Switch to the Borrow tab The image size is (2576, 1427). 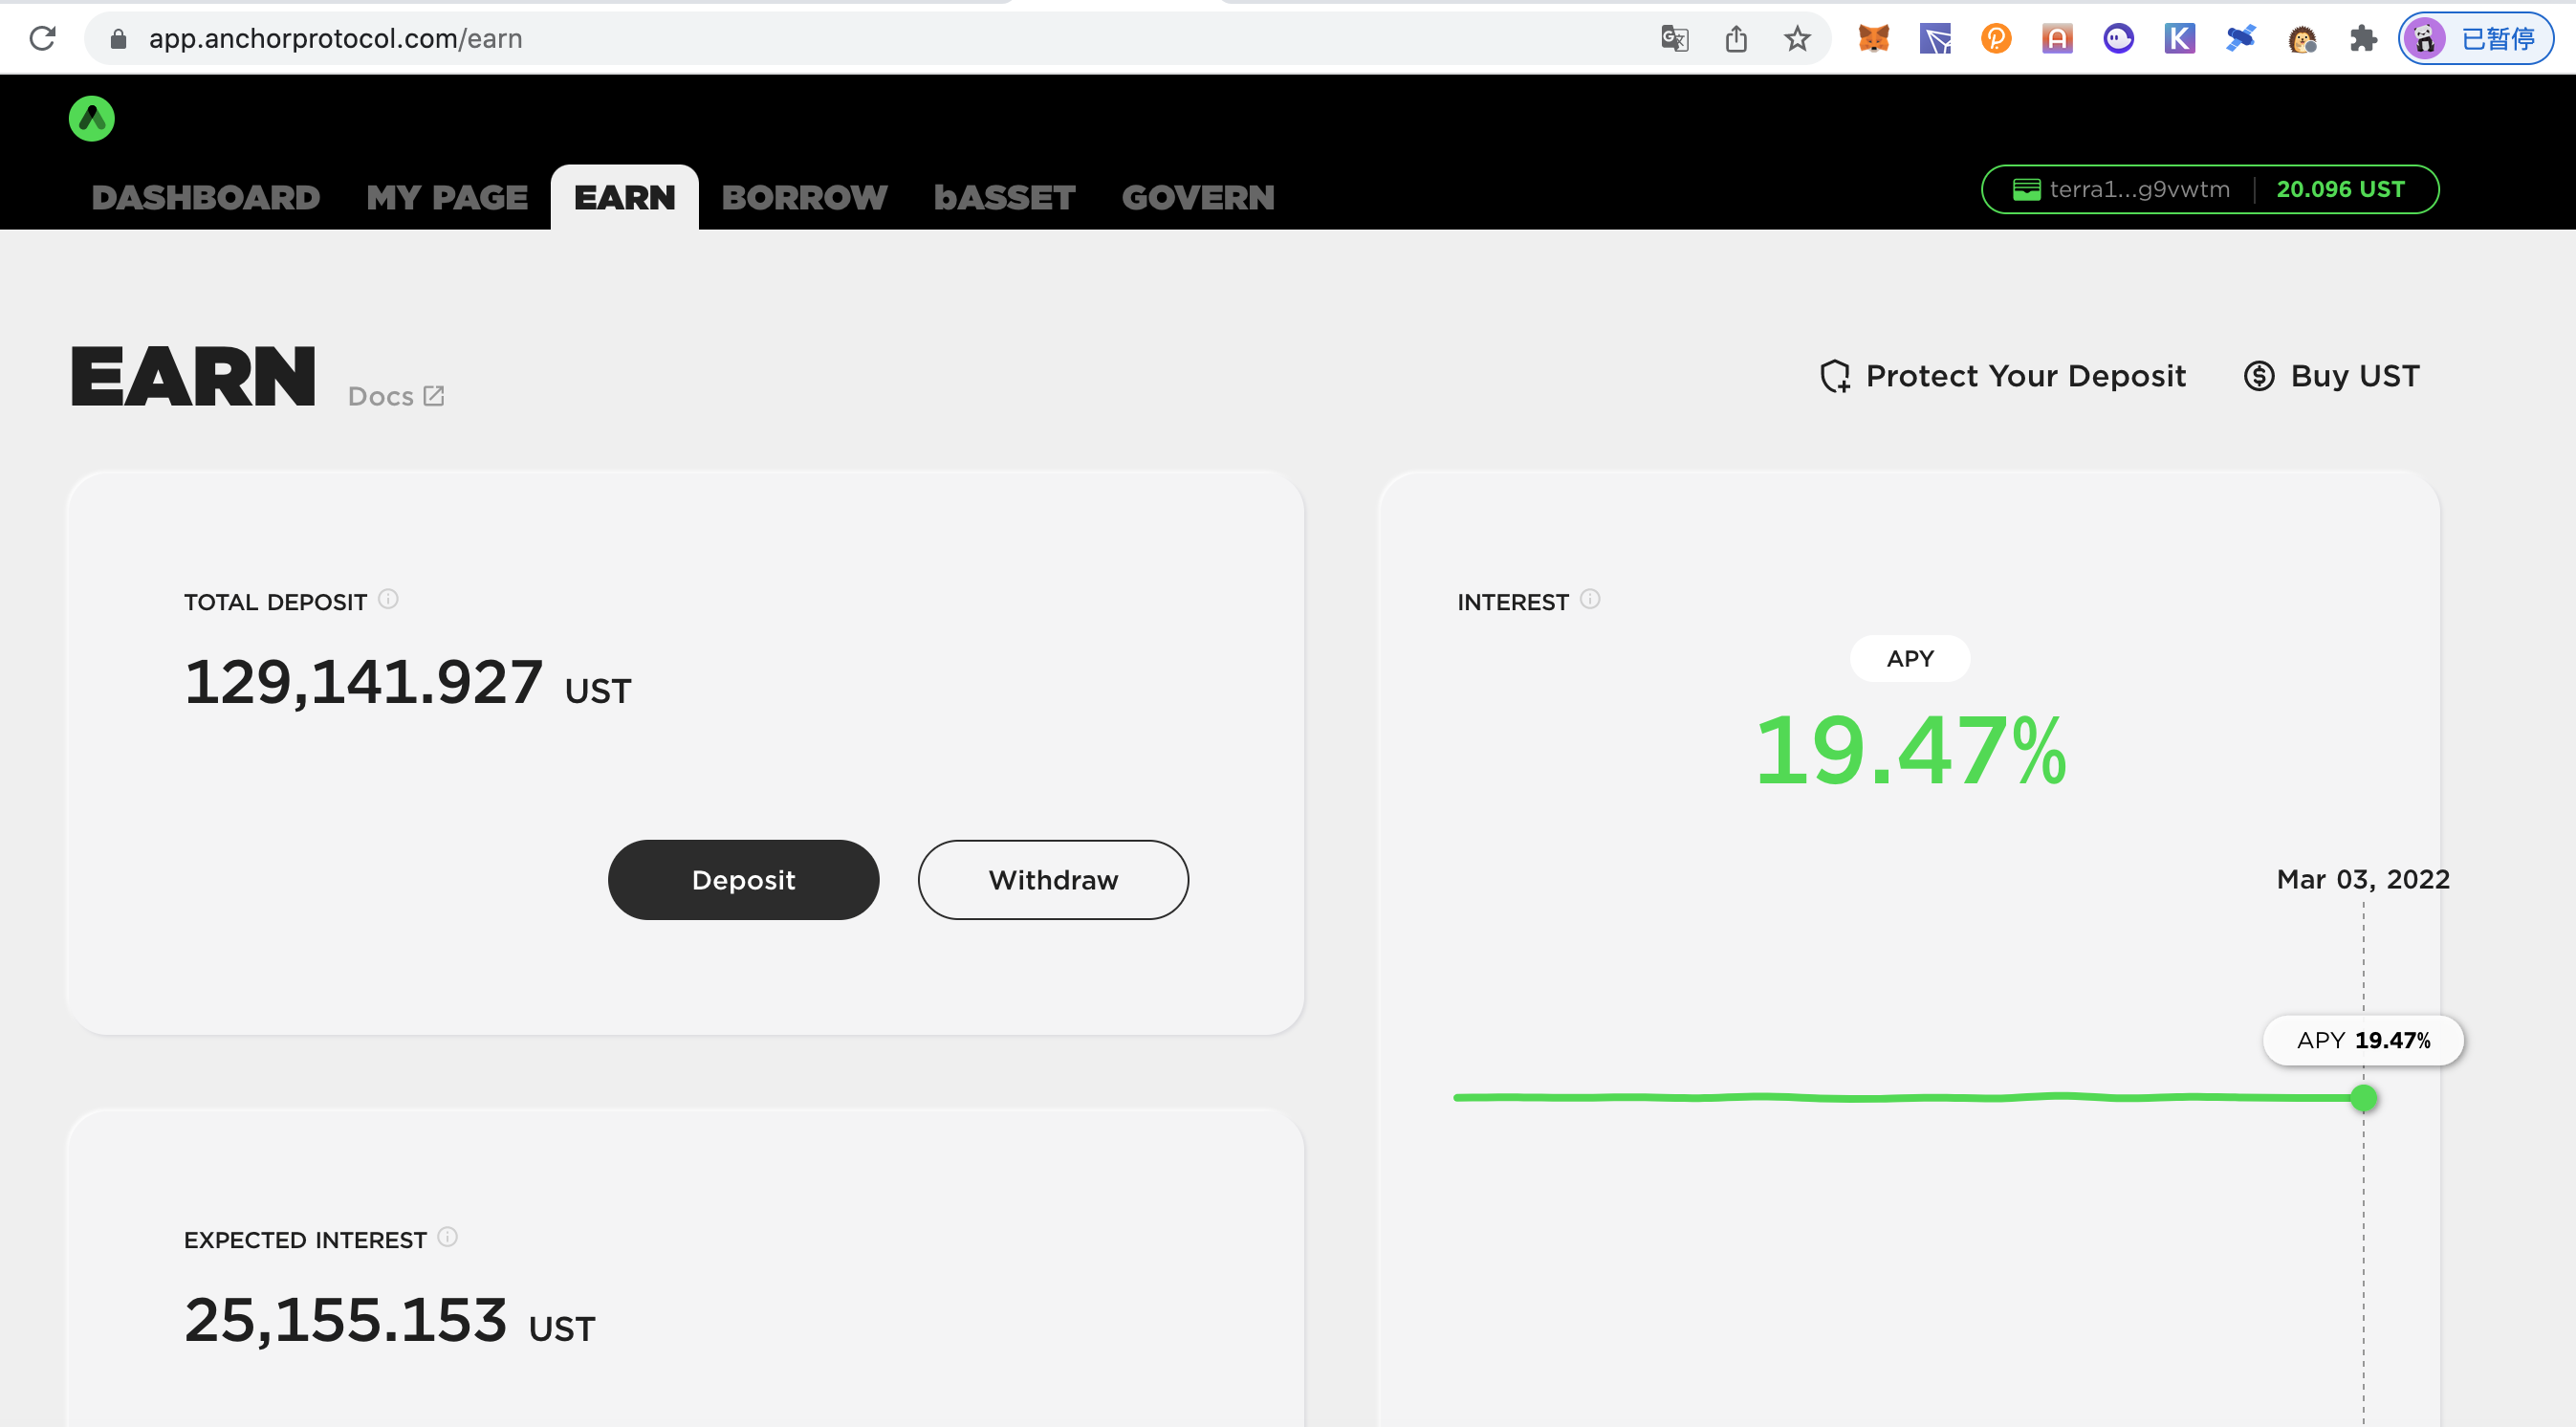[804, 197]
